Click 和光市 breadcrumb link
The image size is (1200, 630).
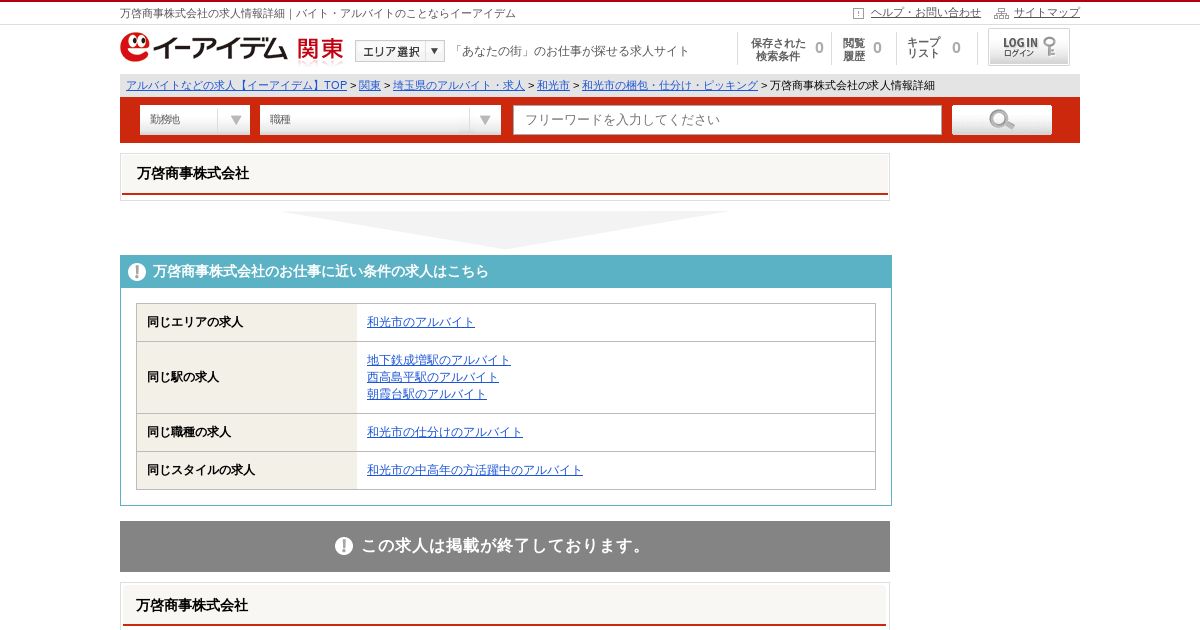[553, 85]
